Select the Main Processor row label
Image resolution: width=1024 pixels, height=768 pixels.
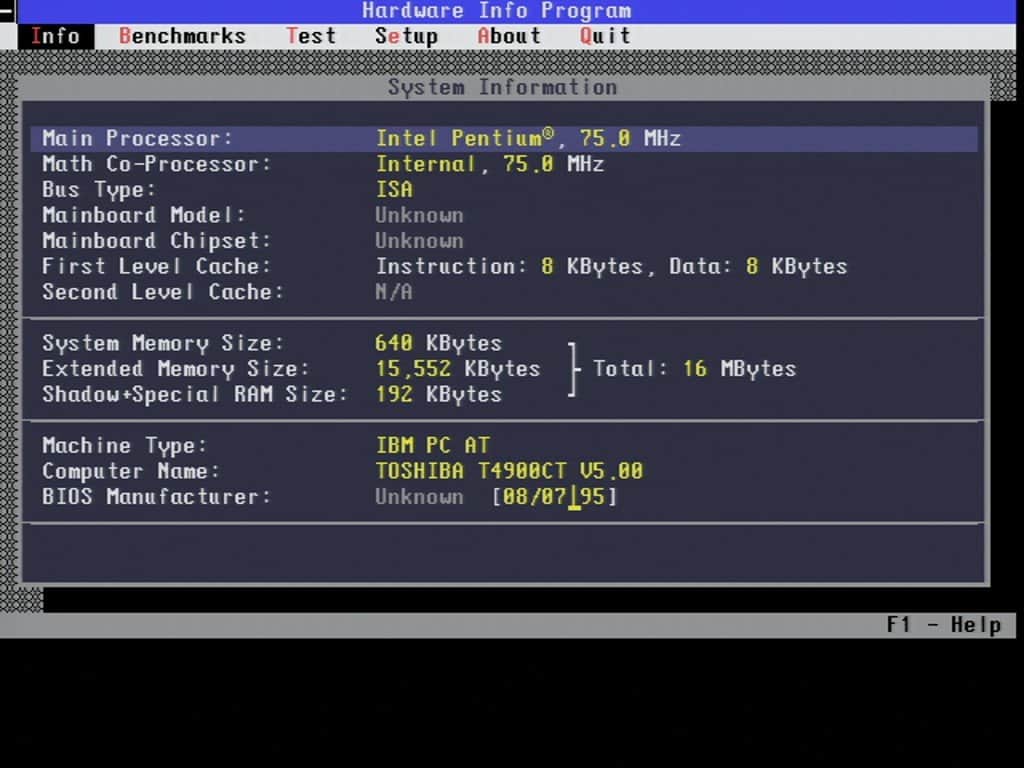click(137, 138)
